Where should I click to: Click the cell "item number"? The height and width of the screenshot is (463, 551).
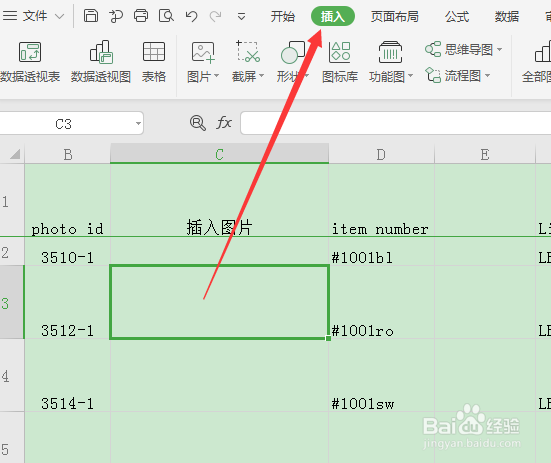click(382, 200)
